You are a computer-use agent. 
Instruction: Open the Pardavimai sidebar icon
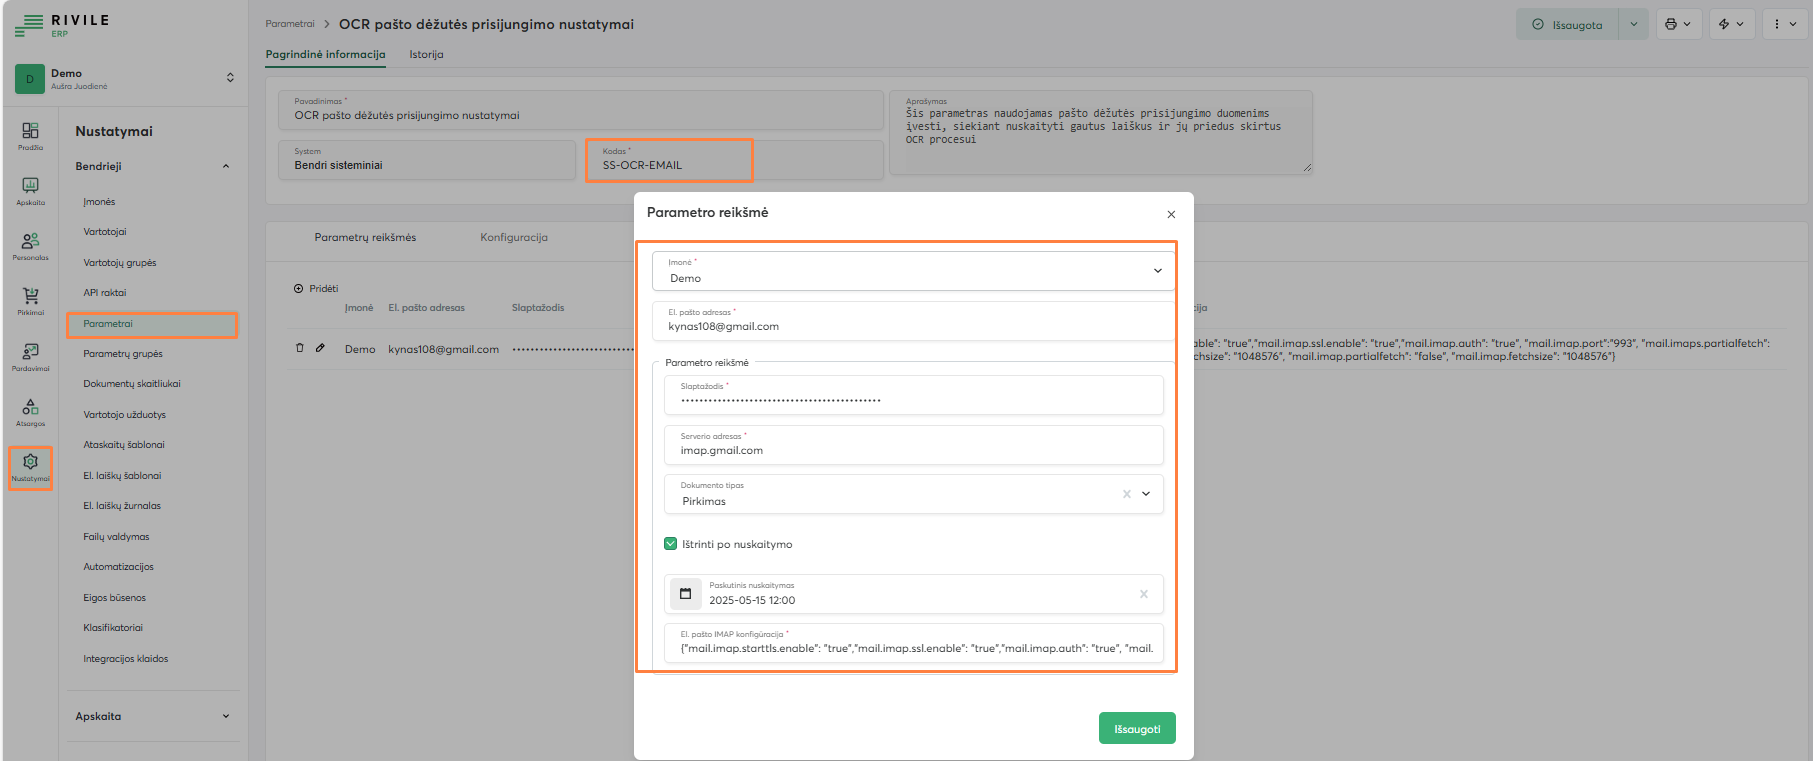[x=30, y=355]
